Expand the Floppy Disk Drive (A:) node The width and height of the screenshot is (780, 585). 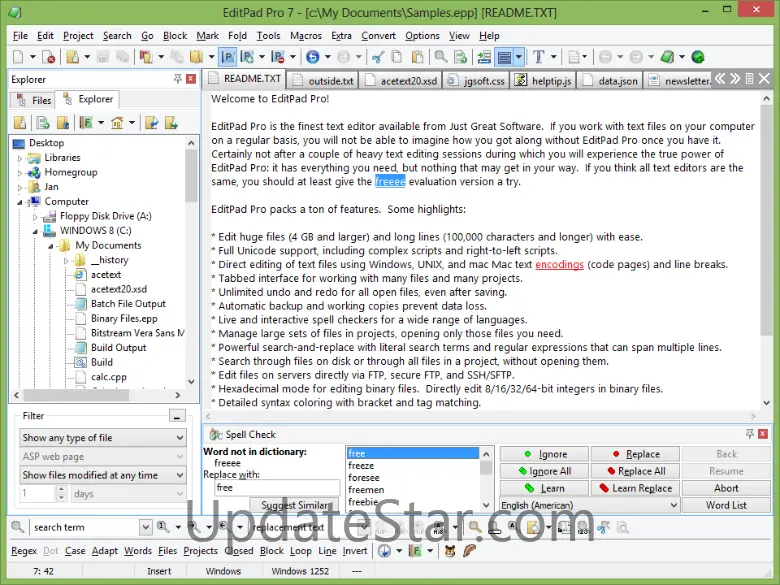coord(35,217)
